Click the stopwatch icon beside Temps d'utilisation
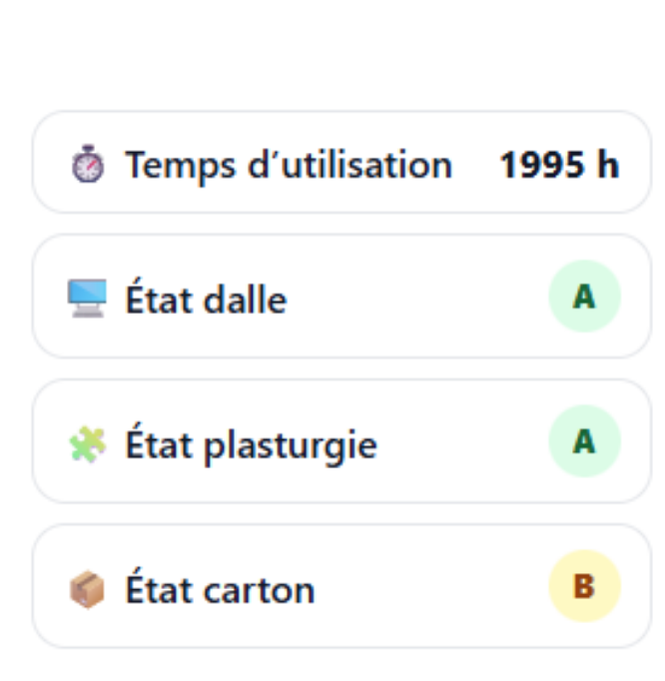The image size is (665, 681). 87,164
